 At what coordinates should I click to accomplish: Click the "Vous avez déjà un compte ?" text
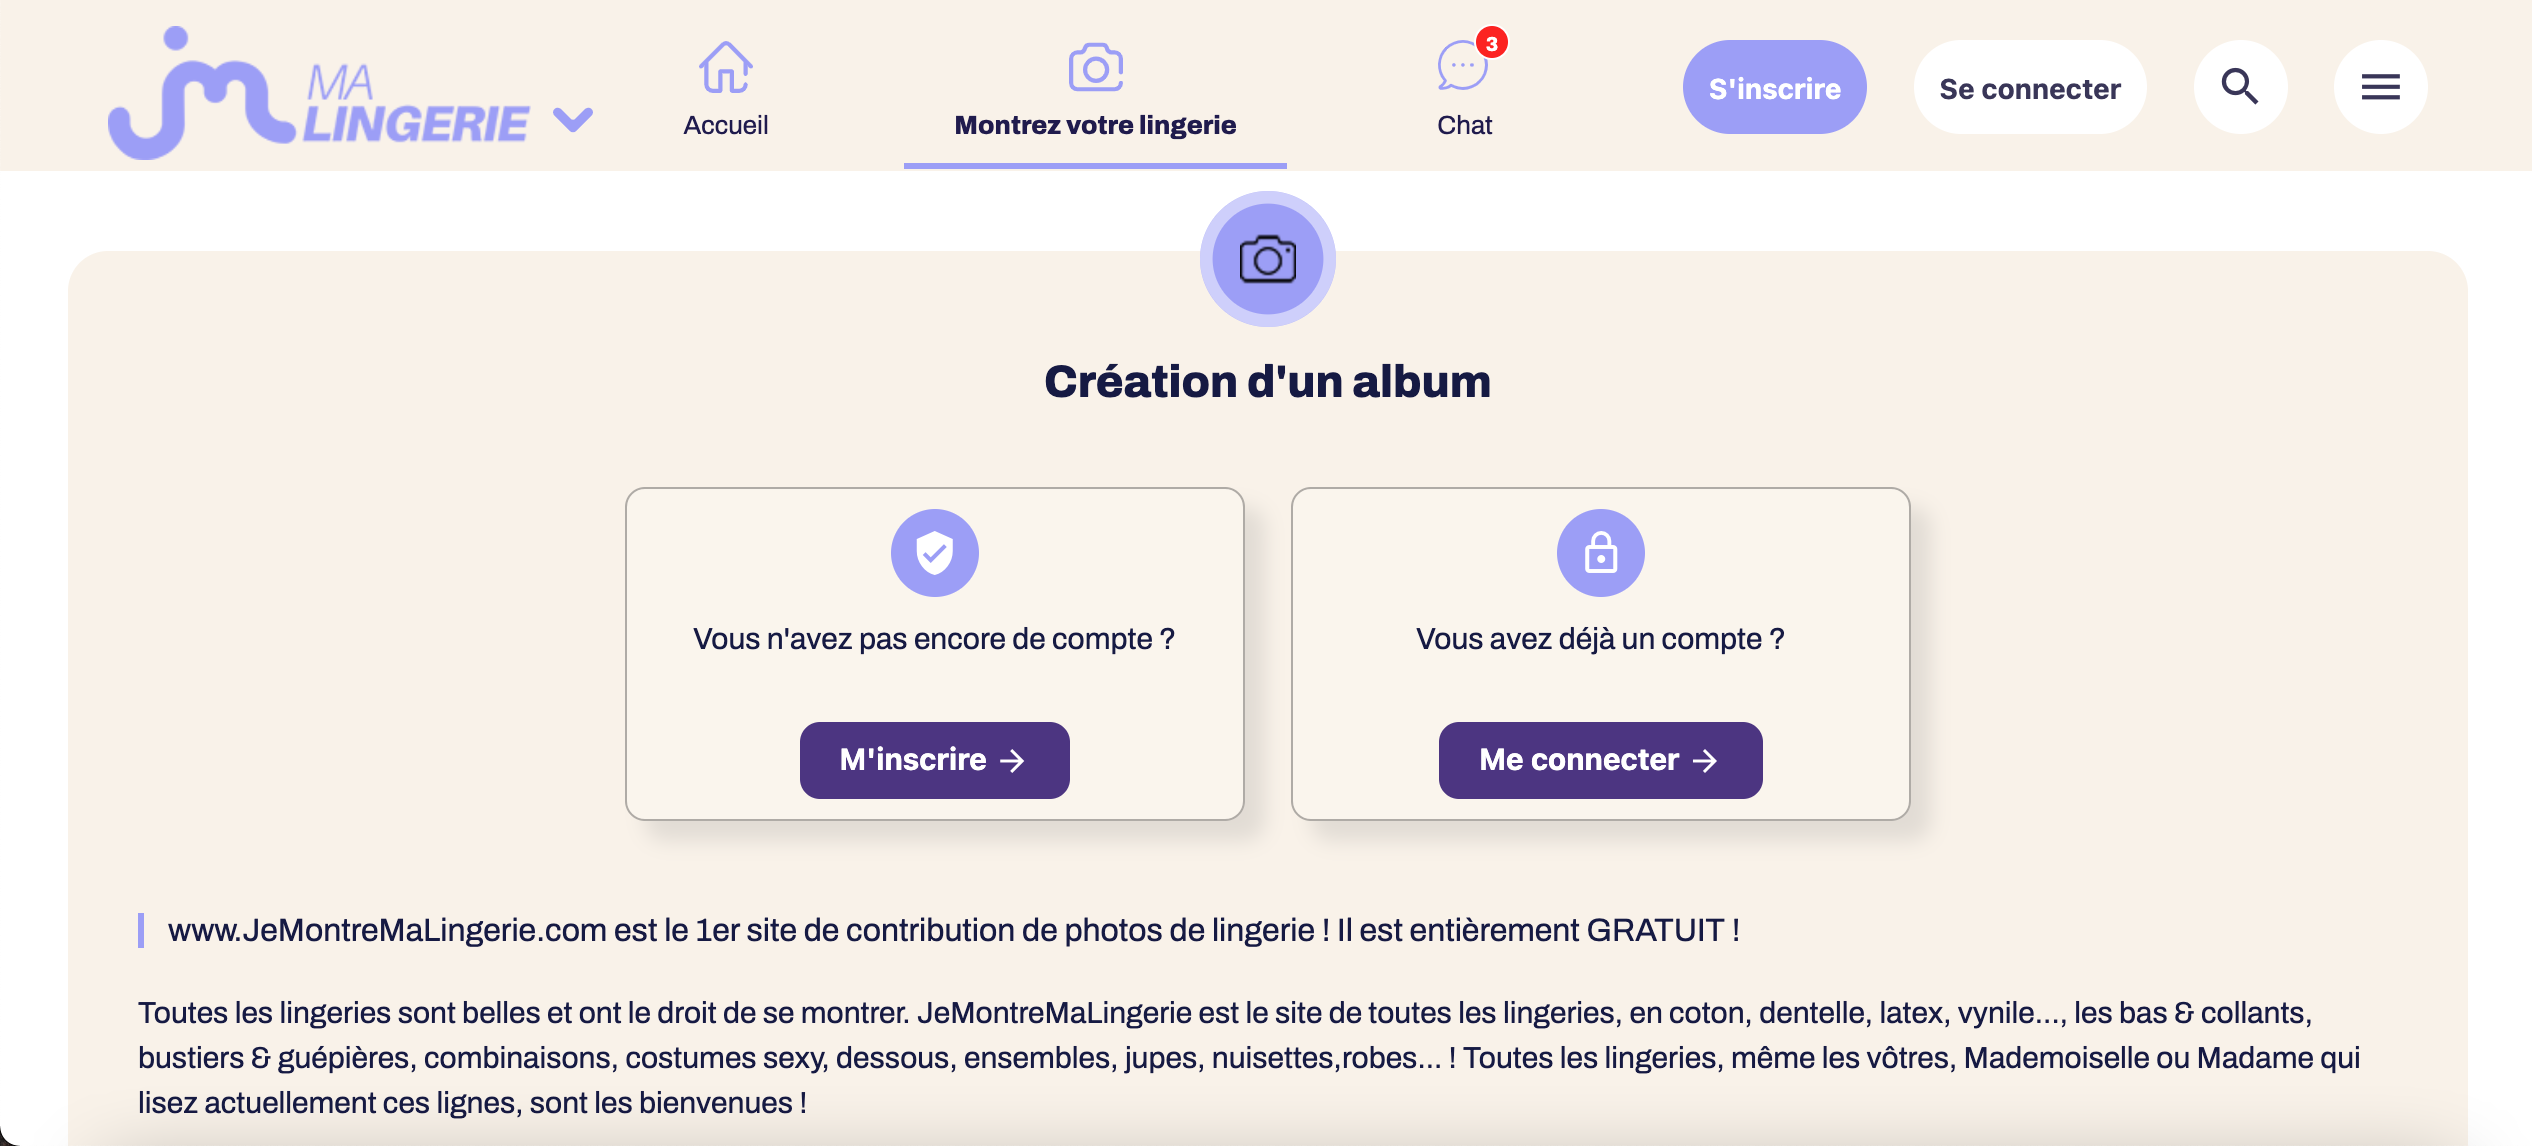(1600, 639)
